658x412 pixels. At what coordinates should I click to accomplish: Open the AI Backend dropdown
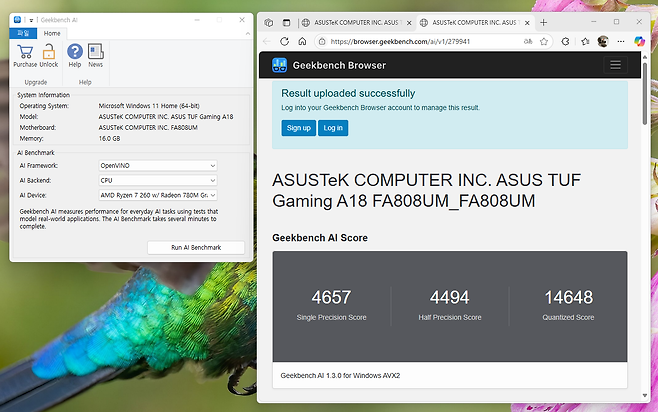157,180
